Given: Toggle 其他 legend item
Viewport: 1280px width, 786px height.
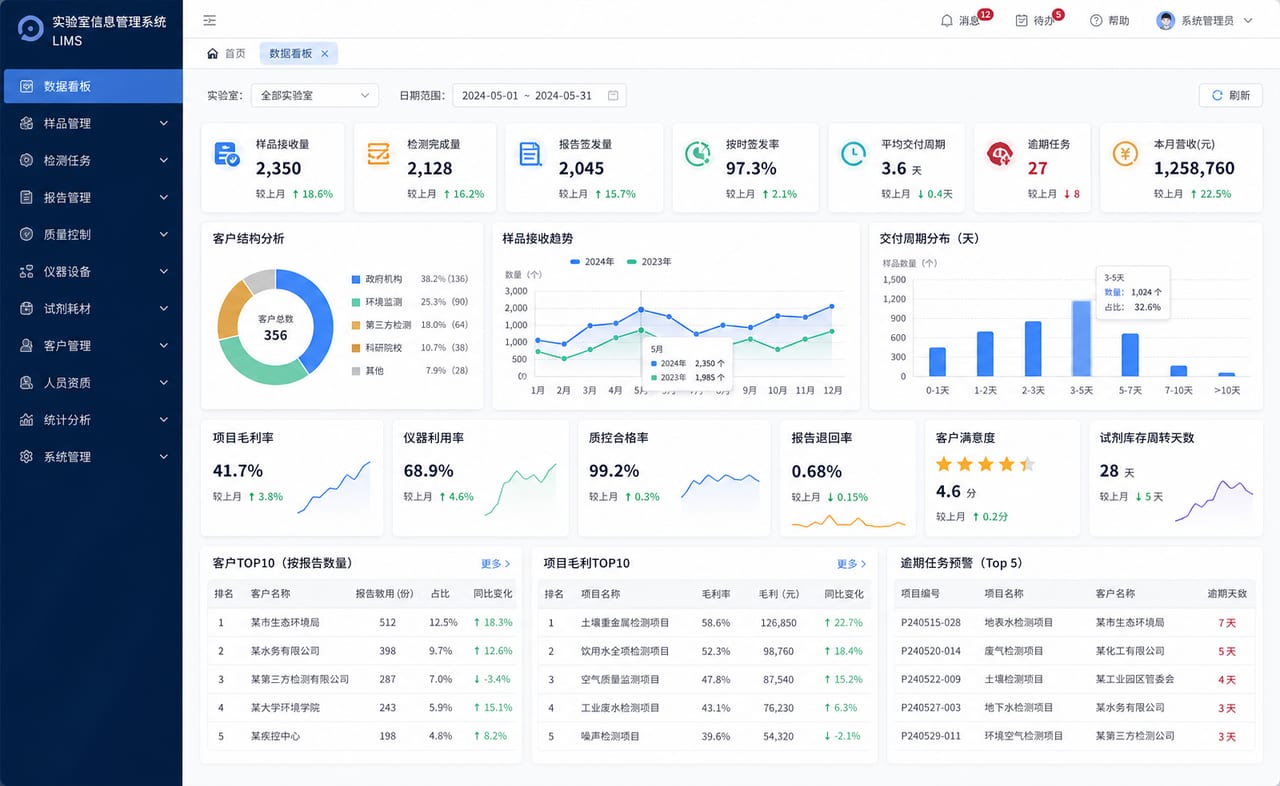Looking at the screenshot, I should (410, 371).
